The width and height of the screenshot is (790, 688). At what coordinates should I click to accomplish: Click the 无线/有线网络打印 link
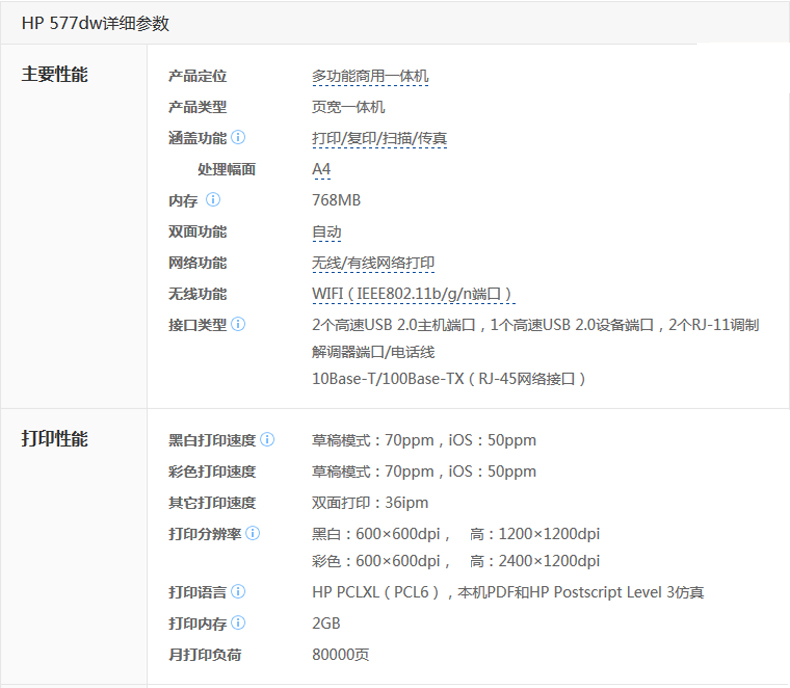click(373, 263)
